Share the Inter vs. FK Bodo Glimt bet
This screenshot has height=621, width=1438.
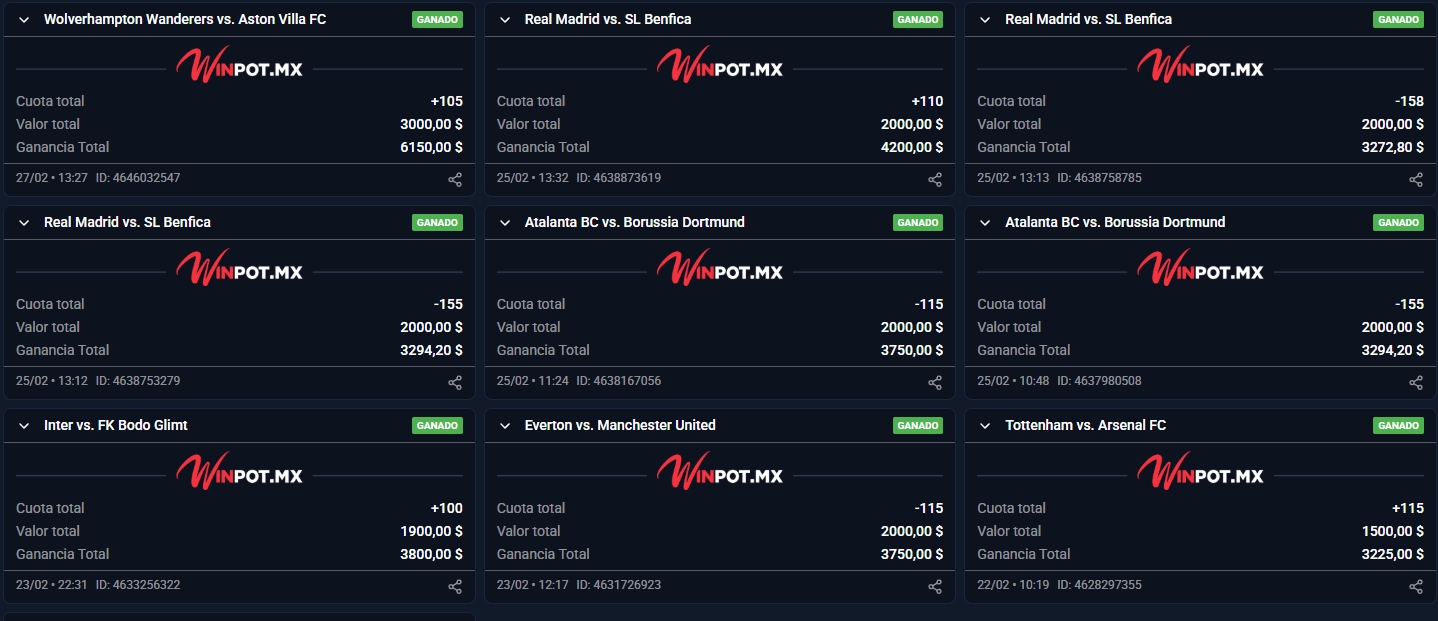click(455, 587)
